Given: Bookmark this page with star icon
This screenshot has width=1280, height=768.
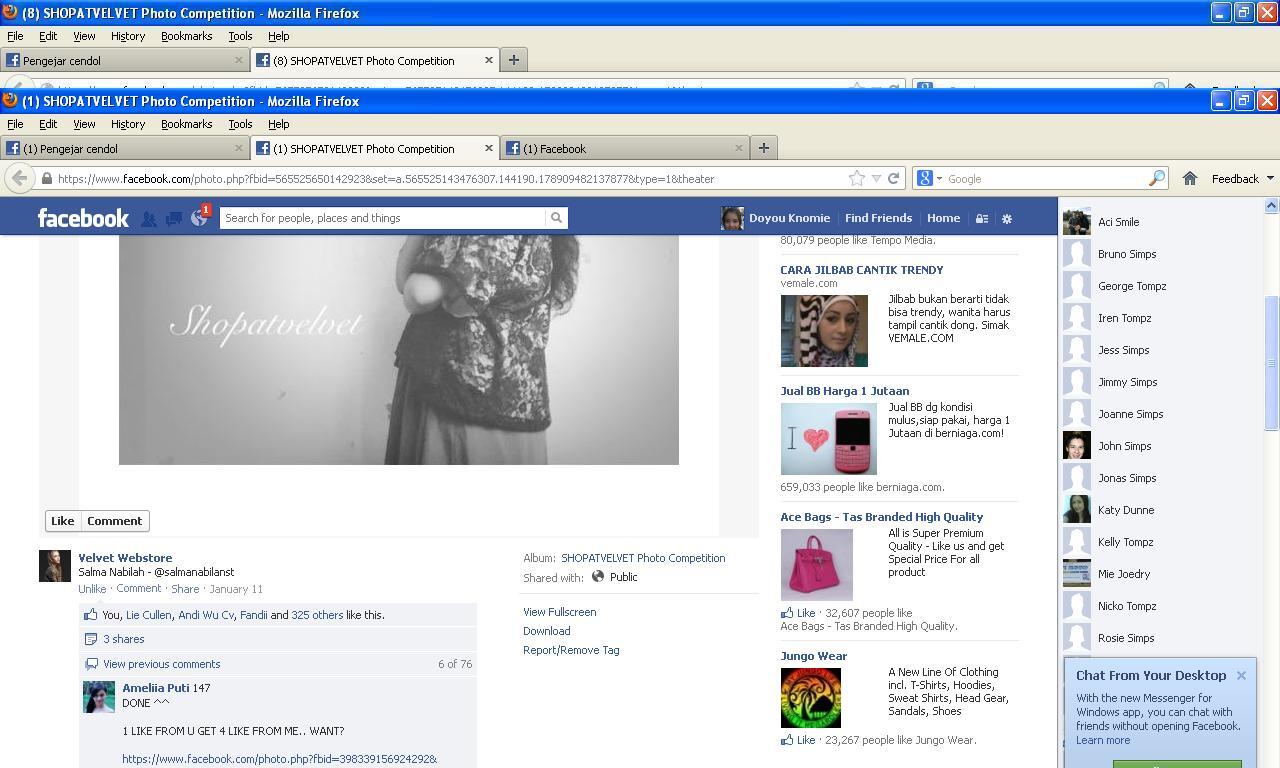Looking at the screenshot, I should pos(857,178).
